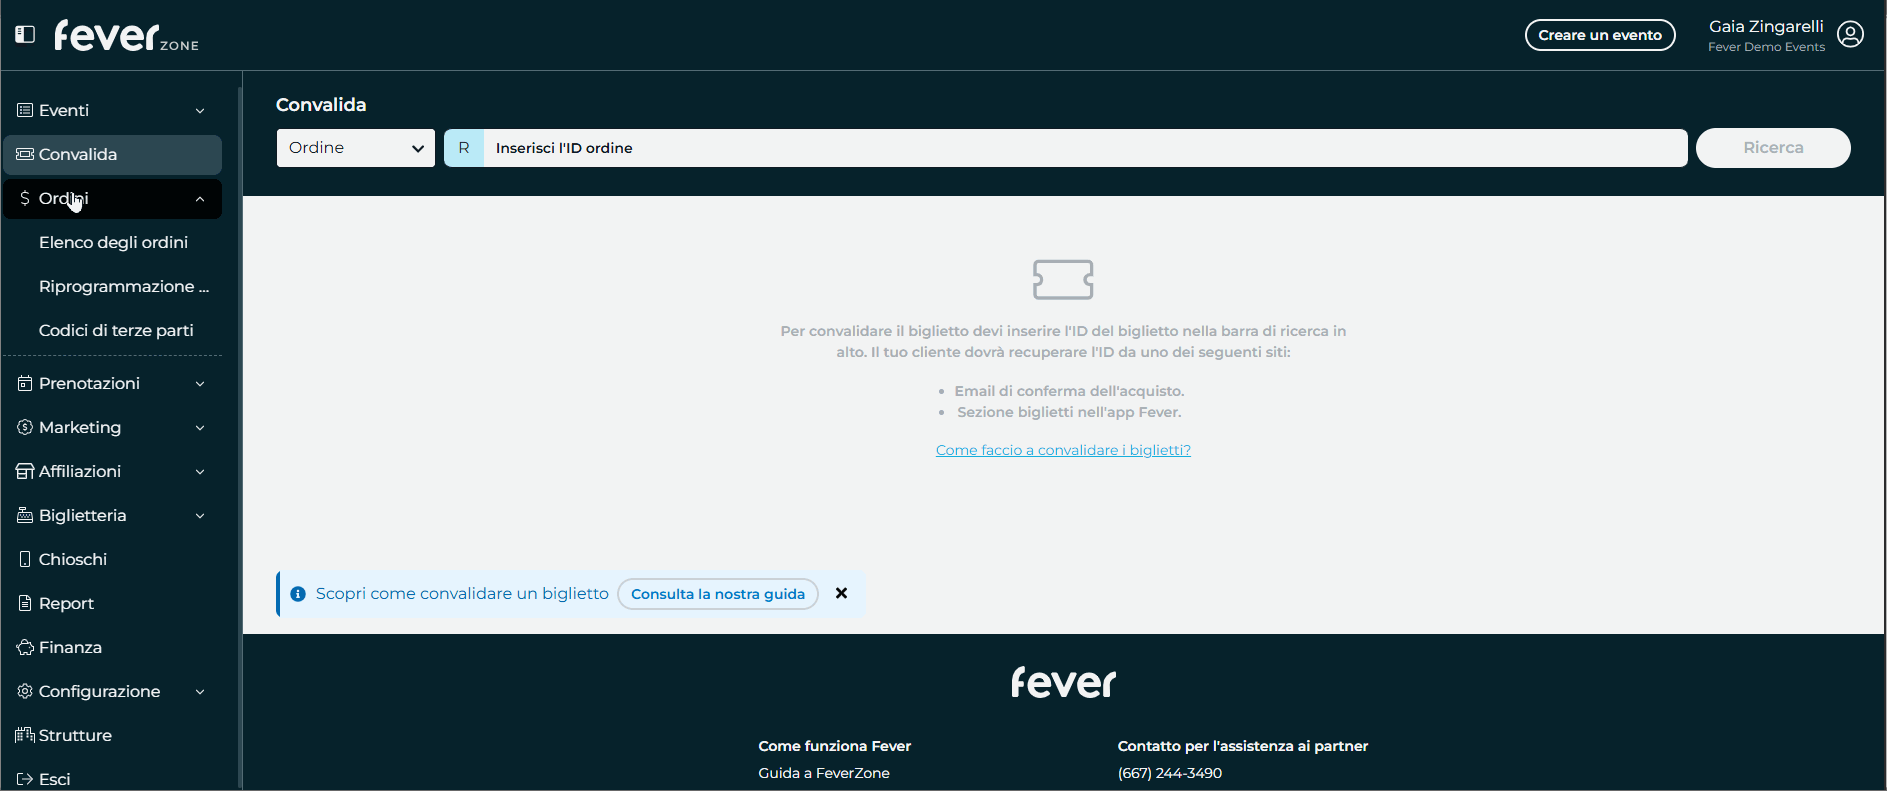Expand the Marketing chevron
The height and width of the screenshot is (791, 1887).
tap(200, 428)
